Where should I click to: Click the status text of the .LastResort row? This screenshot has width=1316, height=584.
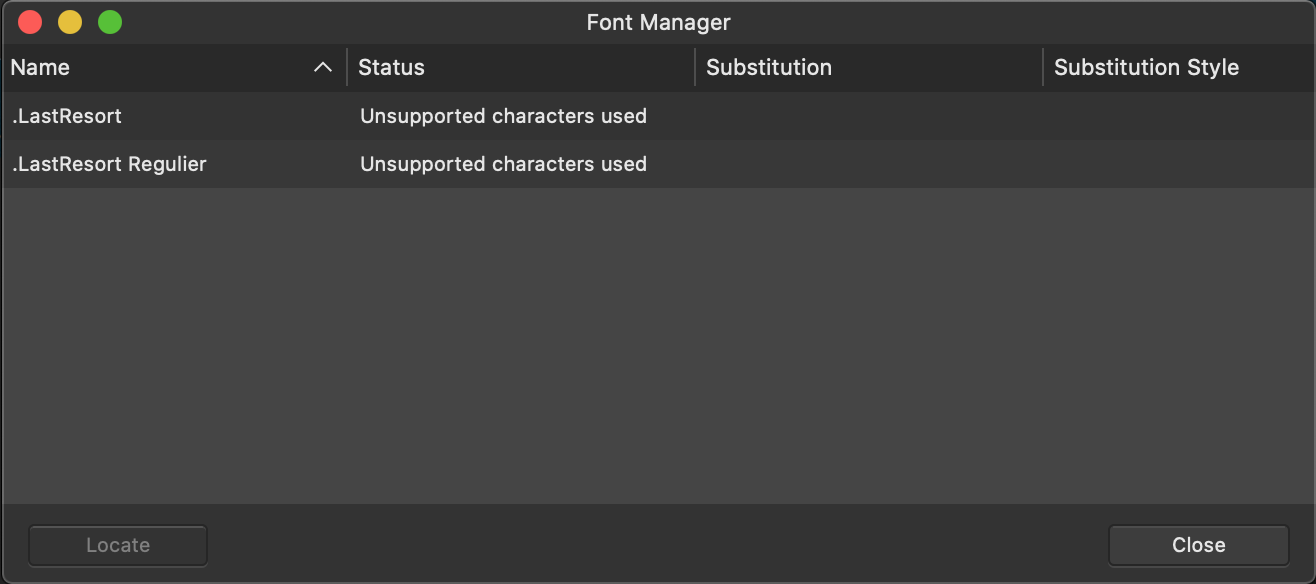point(503,116)
